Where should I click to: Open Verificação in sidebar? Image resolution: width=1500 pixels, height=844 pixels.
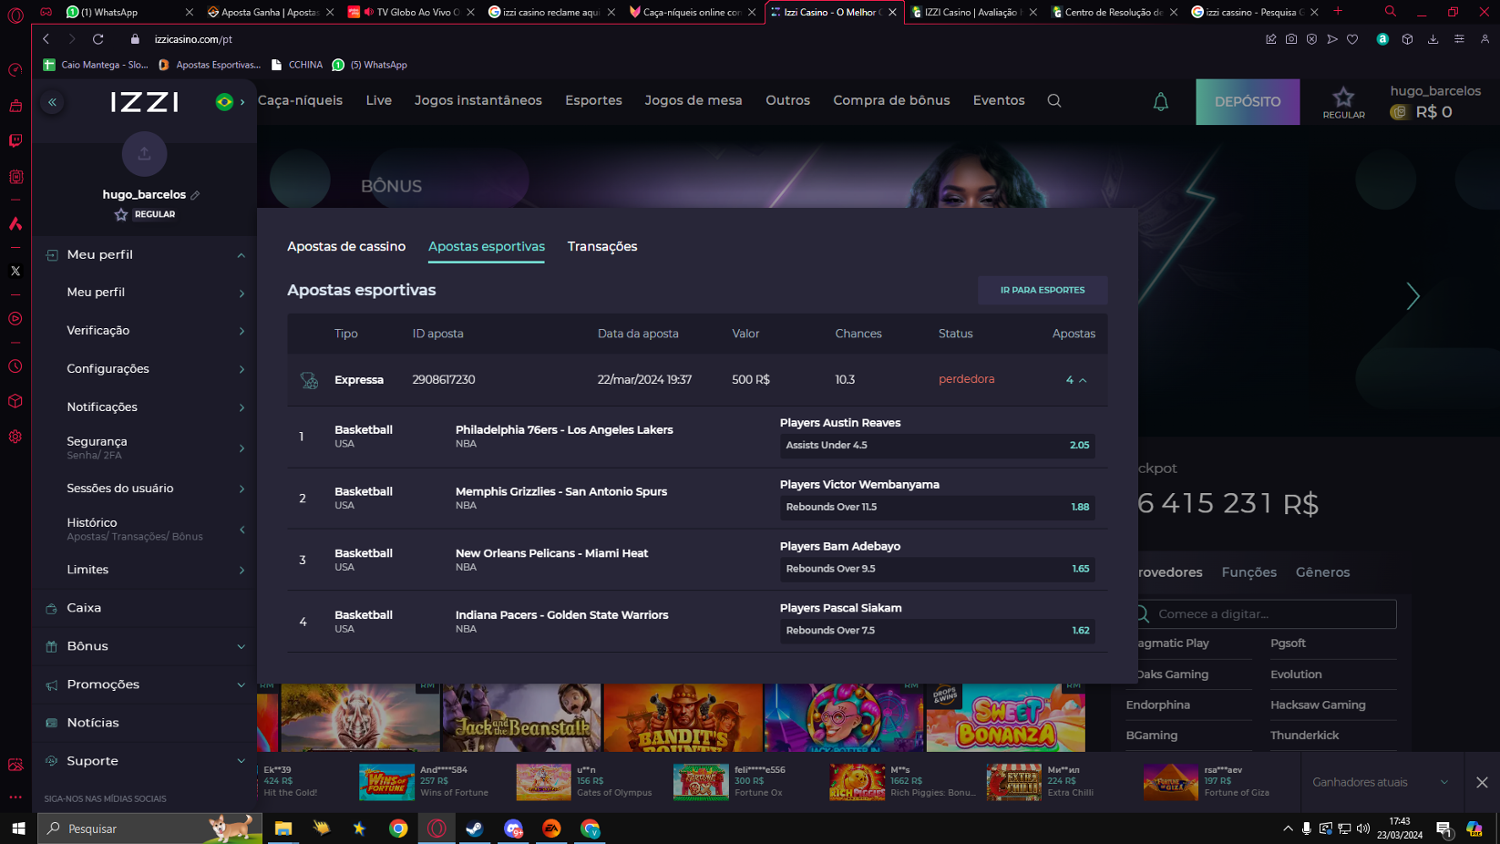click(145, 331)
